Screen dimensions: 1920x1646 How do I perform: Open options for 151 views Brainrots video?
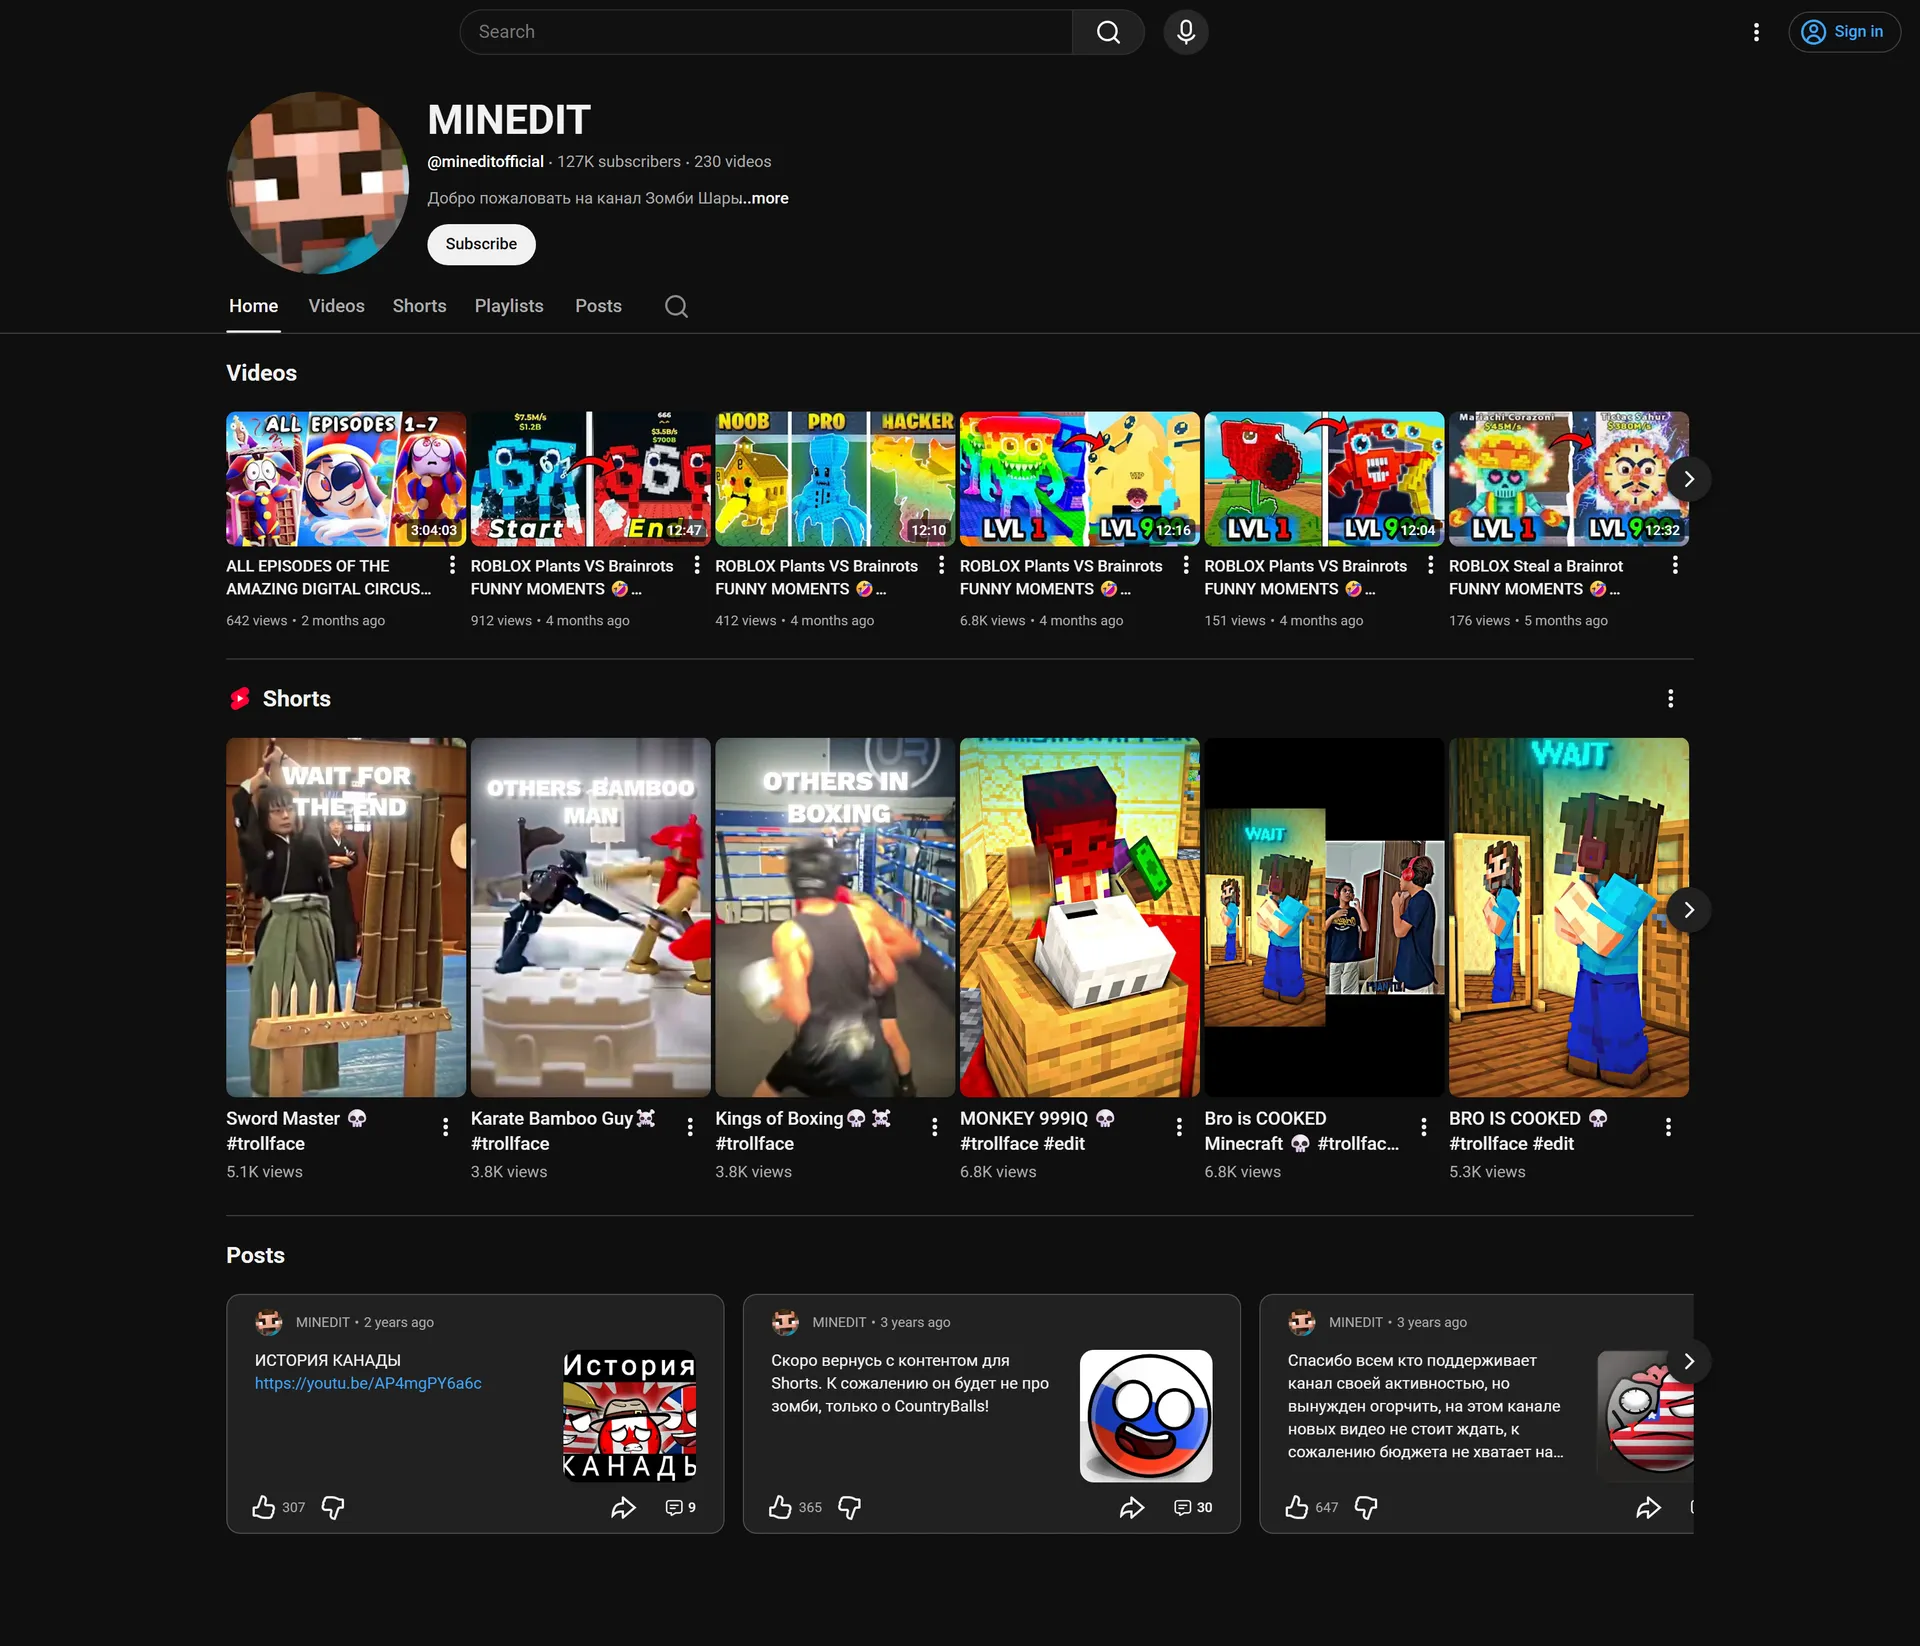click(1431, 565)
